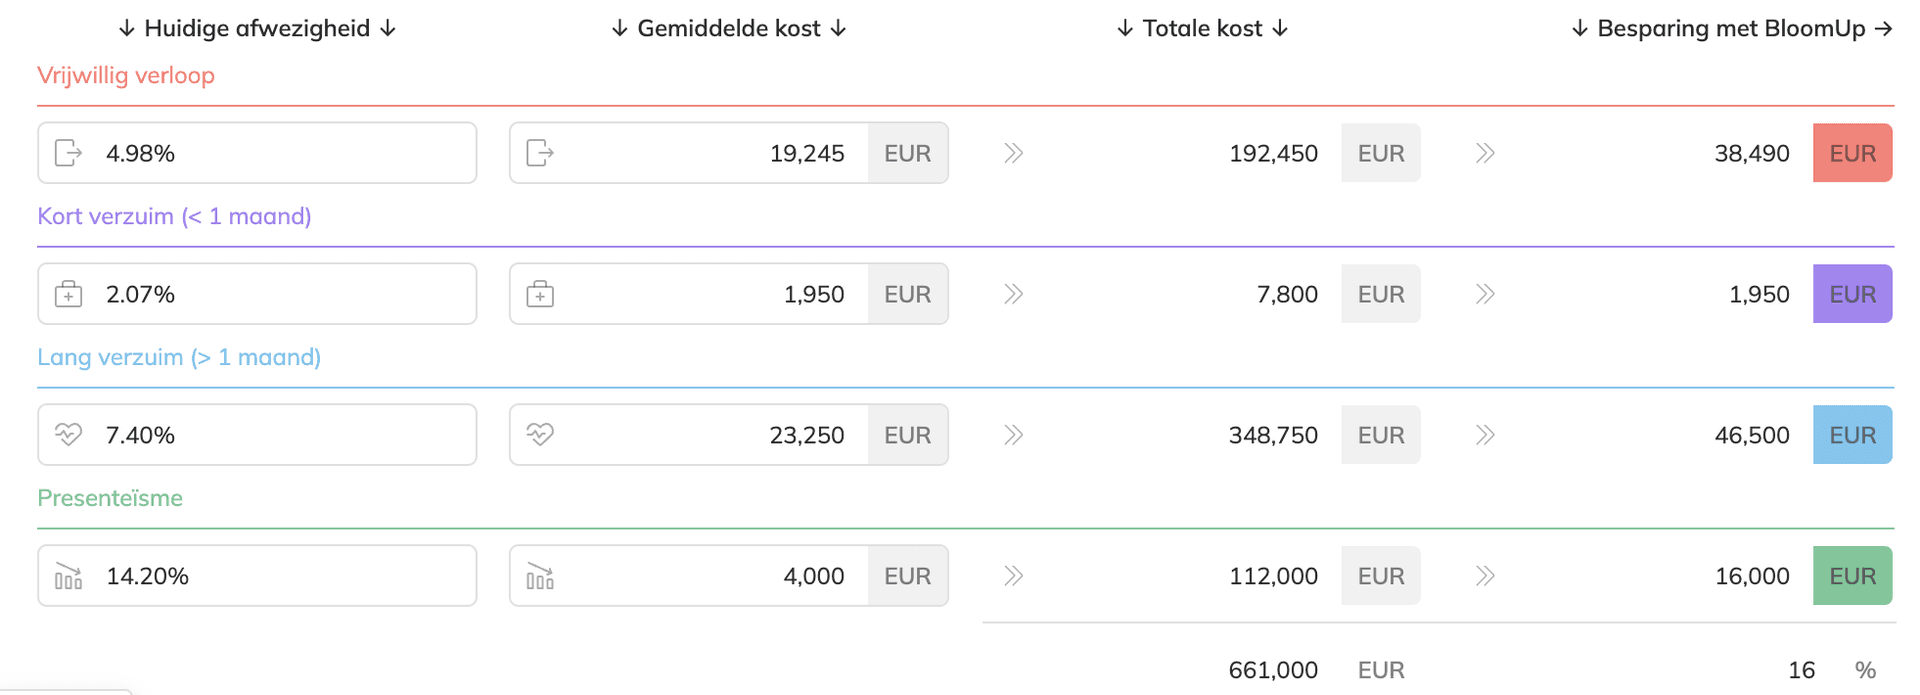Click the red EUR swatch next to 38,490

point(1853,153)
